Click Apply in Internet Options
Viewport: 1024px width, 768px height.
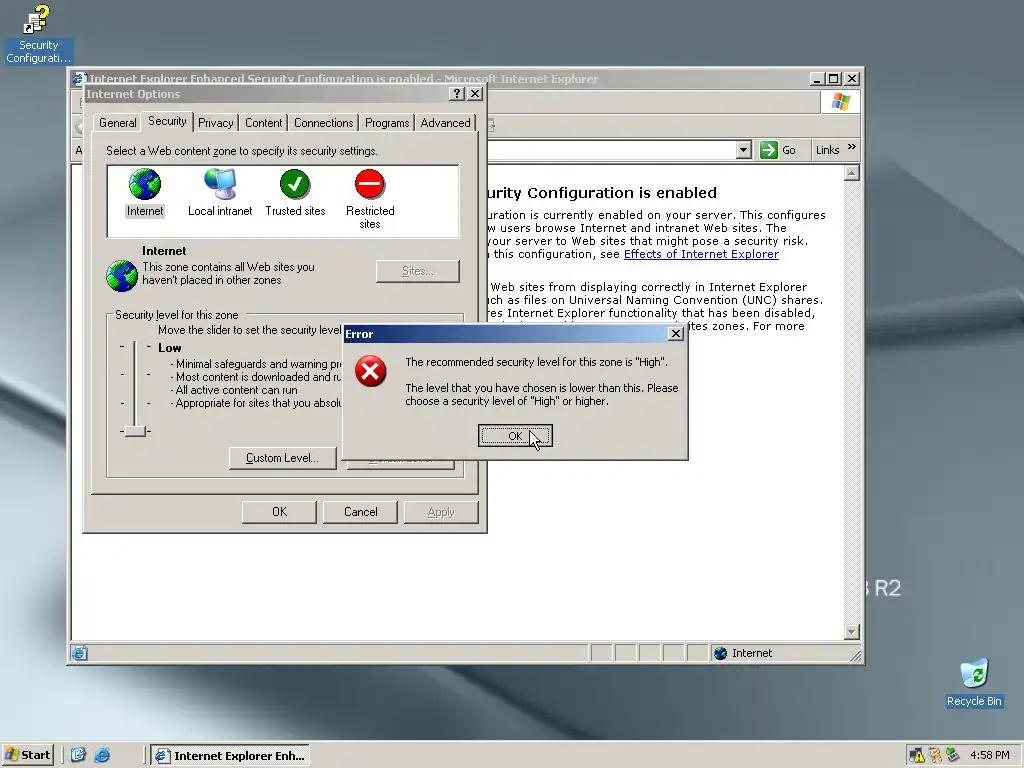click(441, 512)
